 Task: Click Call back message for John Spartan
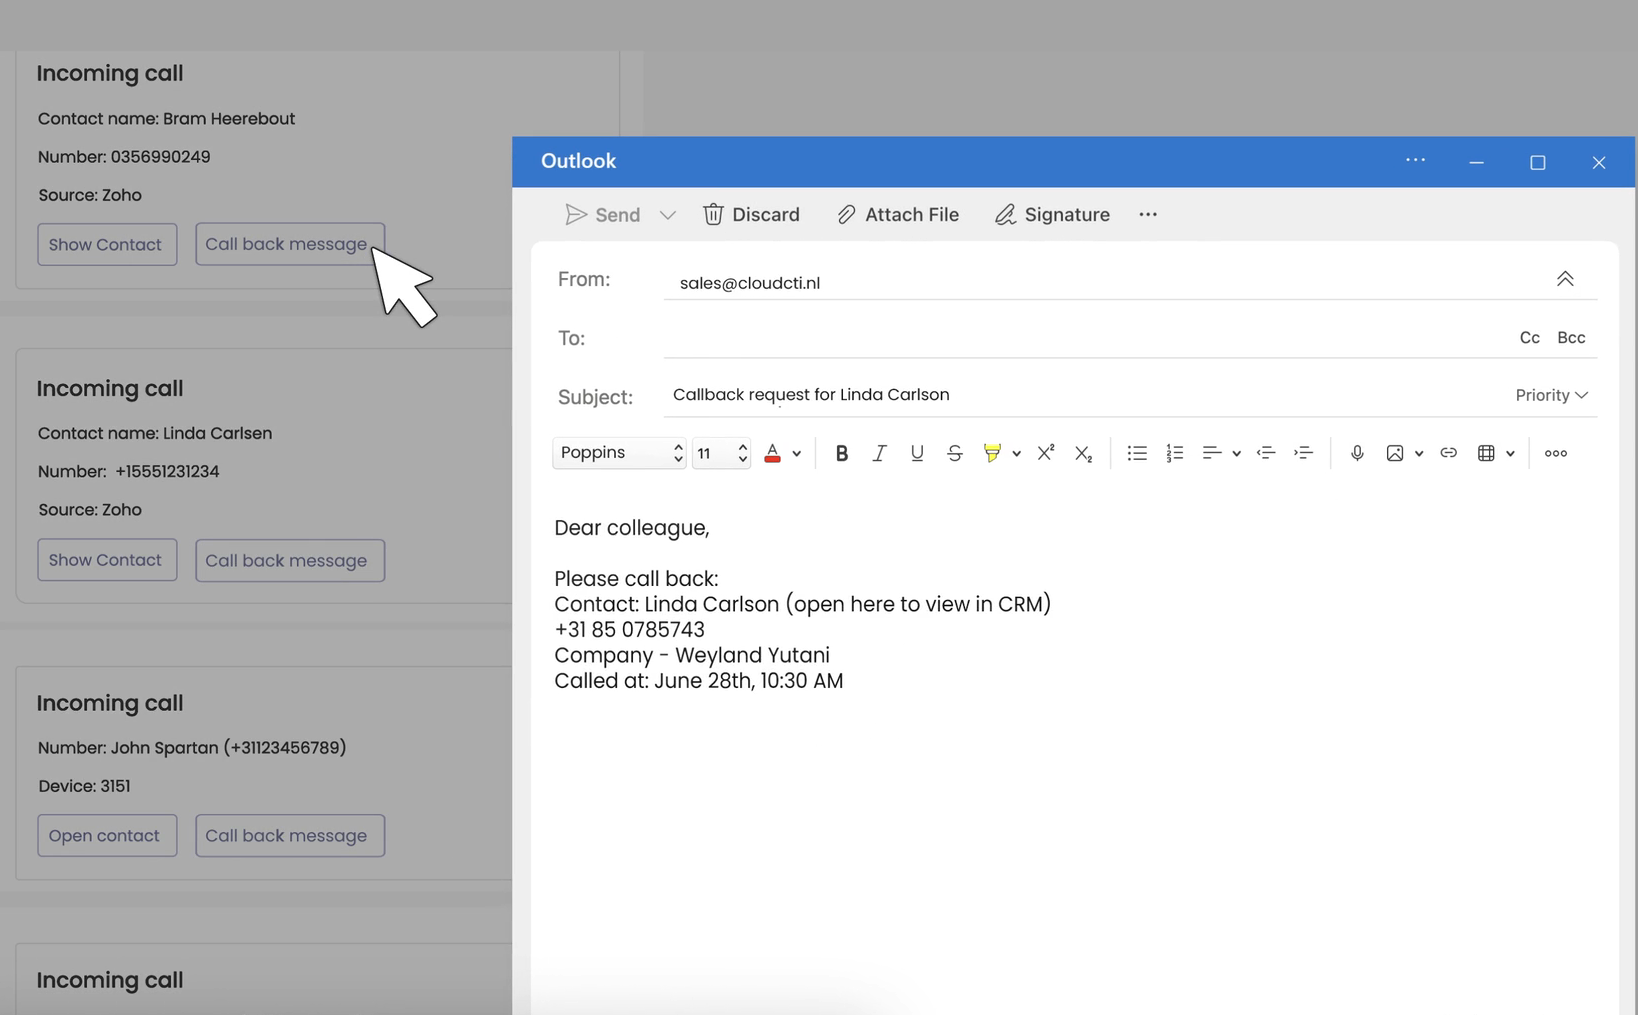point(289,835)
